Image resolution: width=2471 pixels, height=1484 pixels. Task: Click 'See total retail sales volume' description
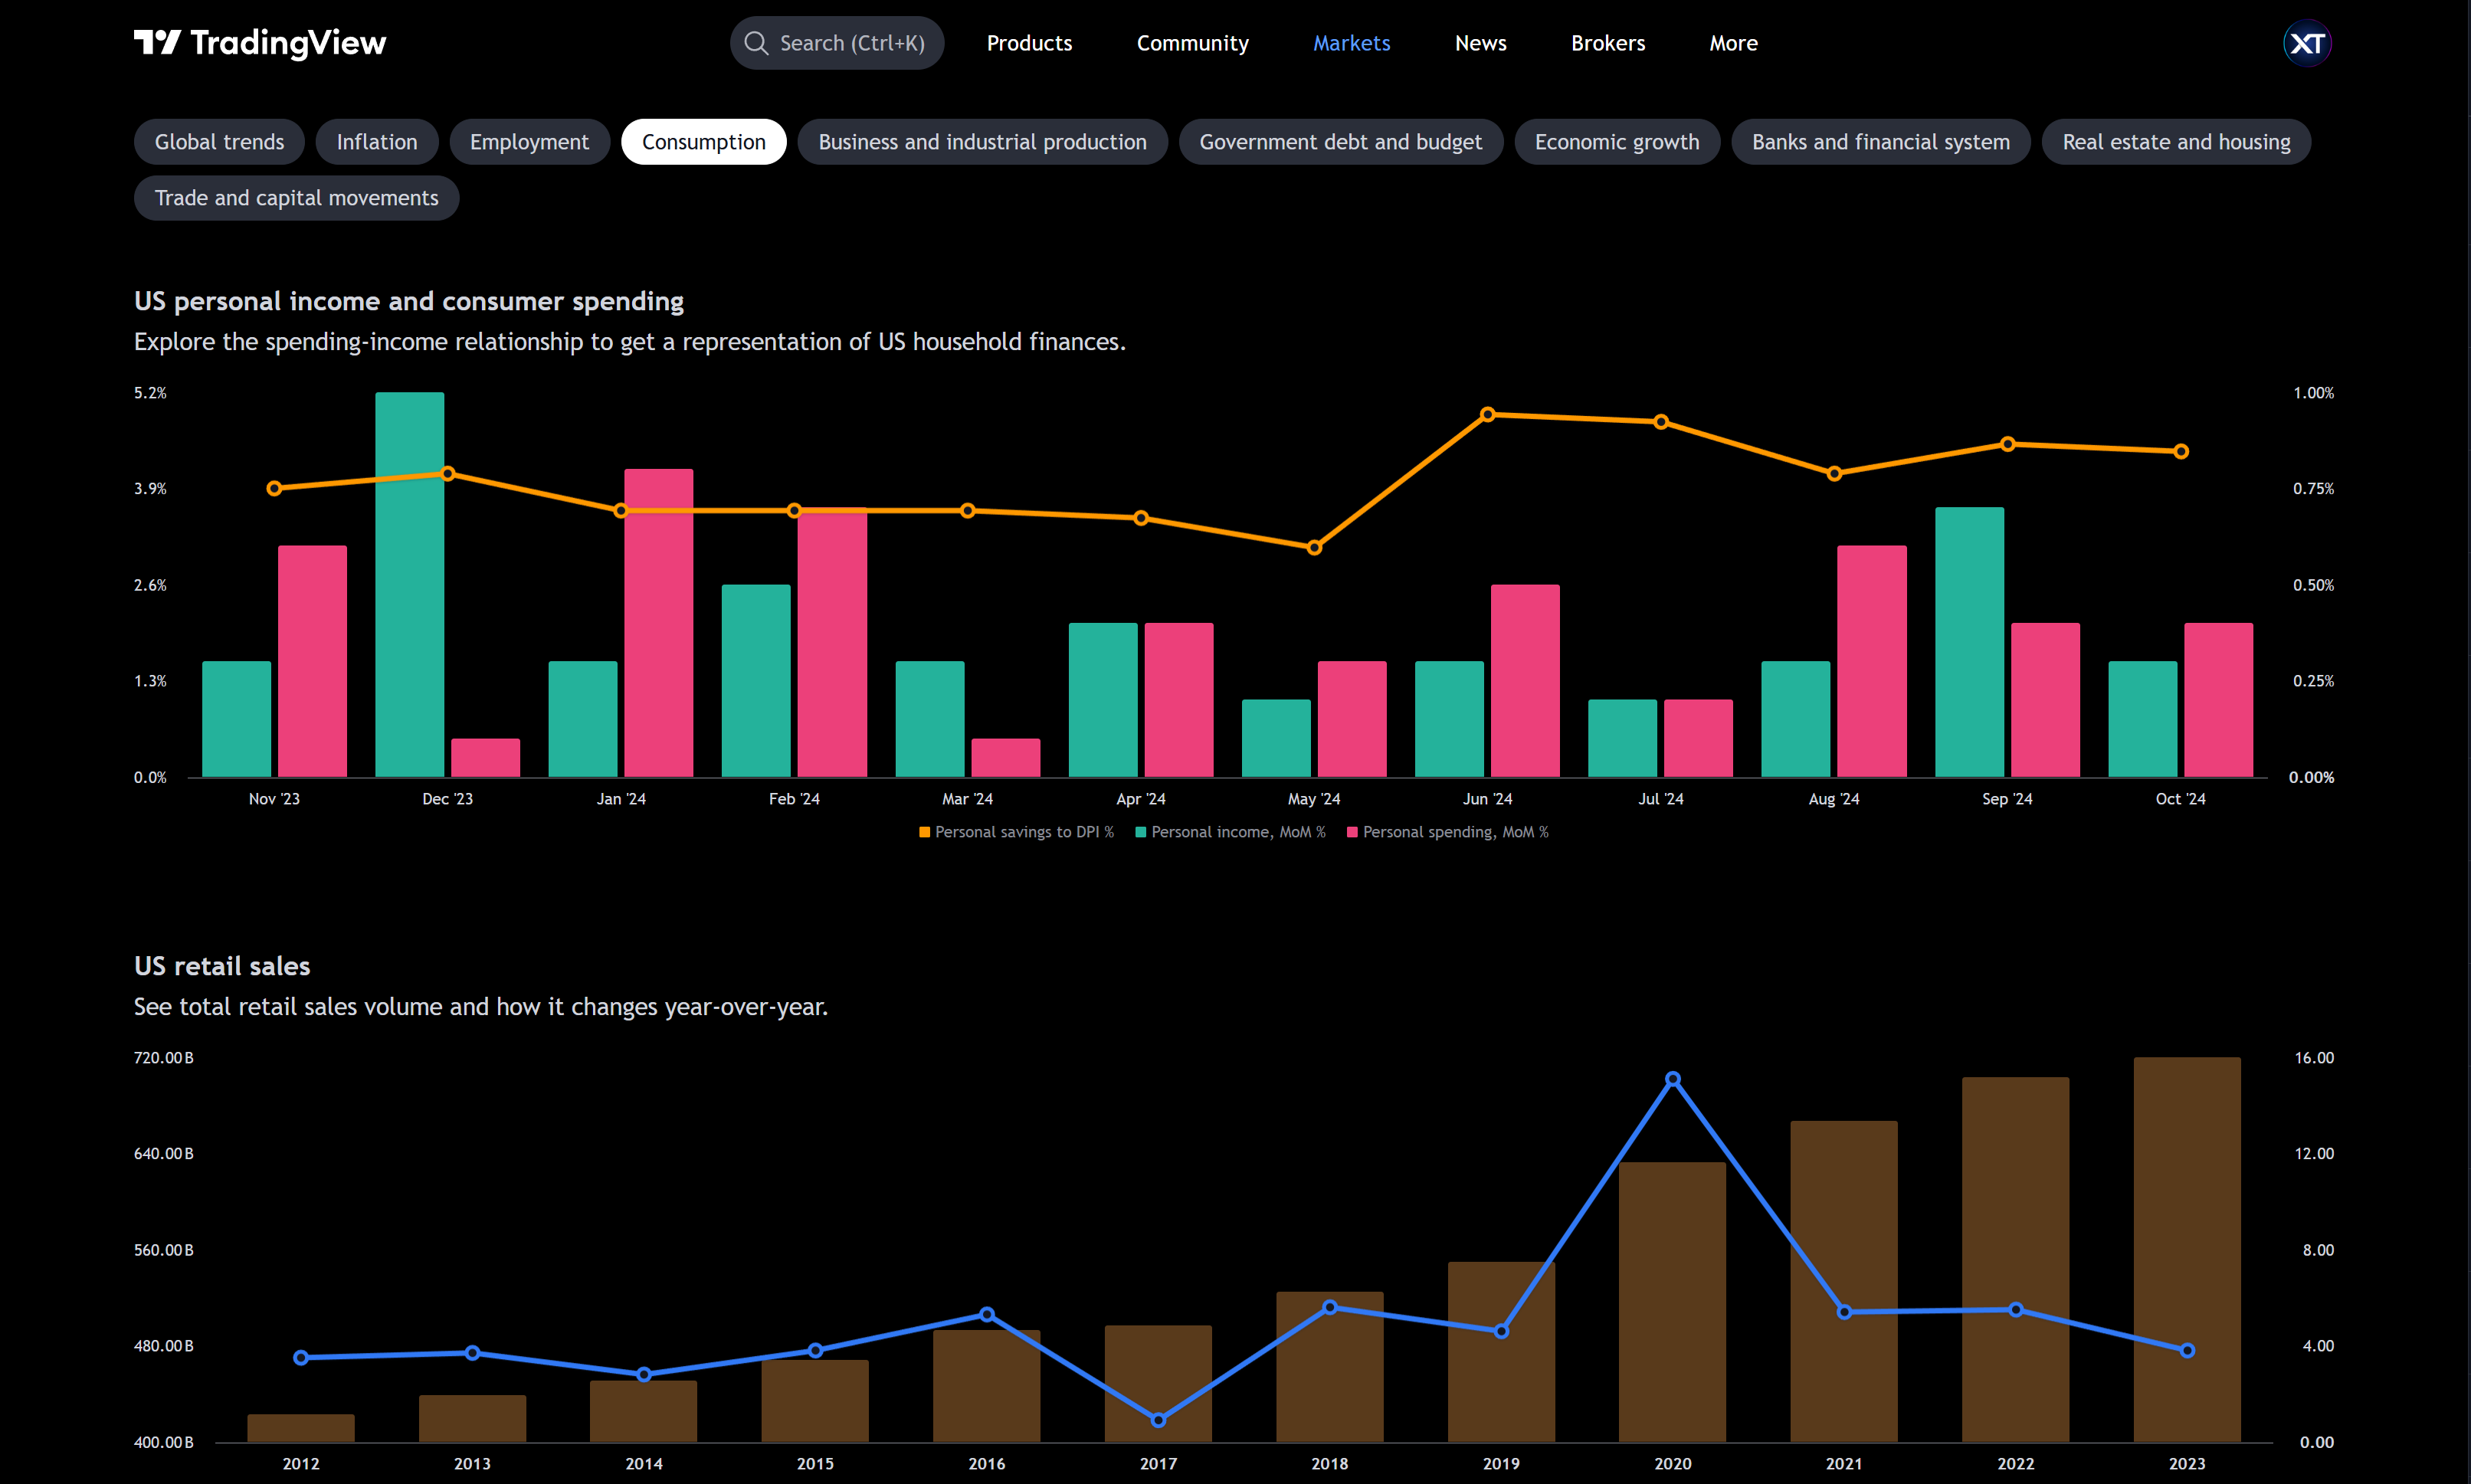tap(481, 1007)
